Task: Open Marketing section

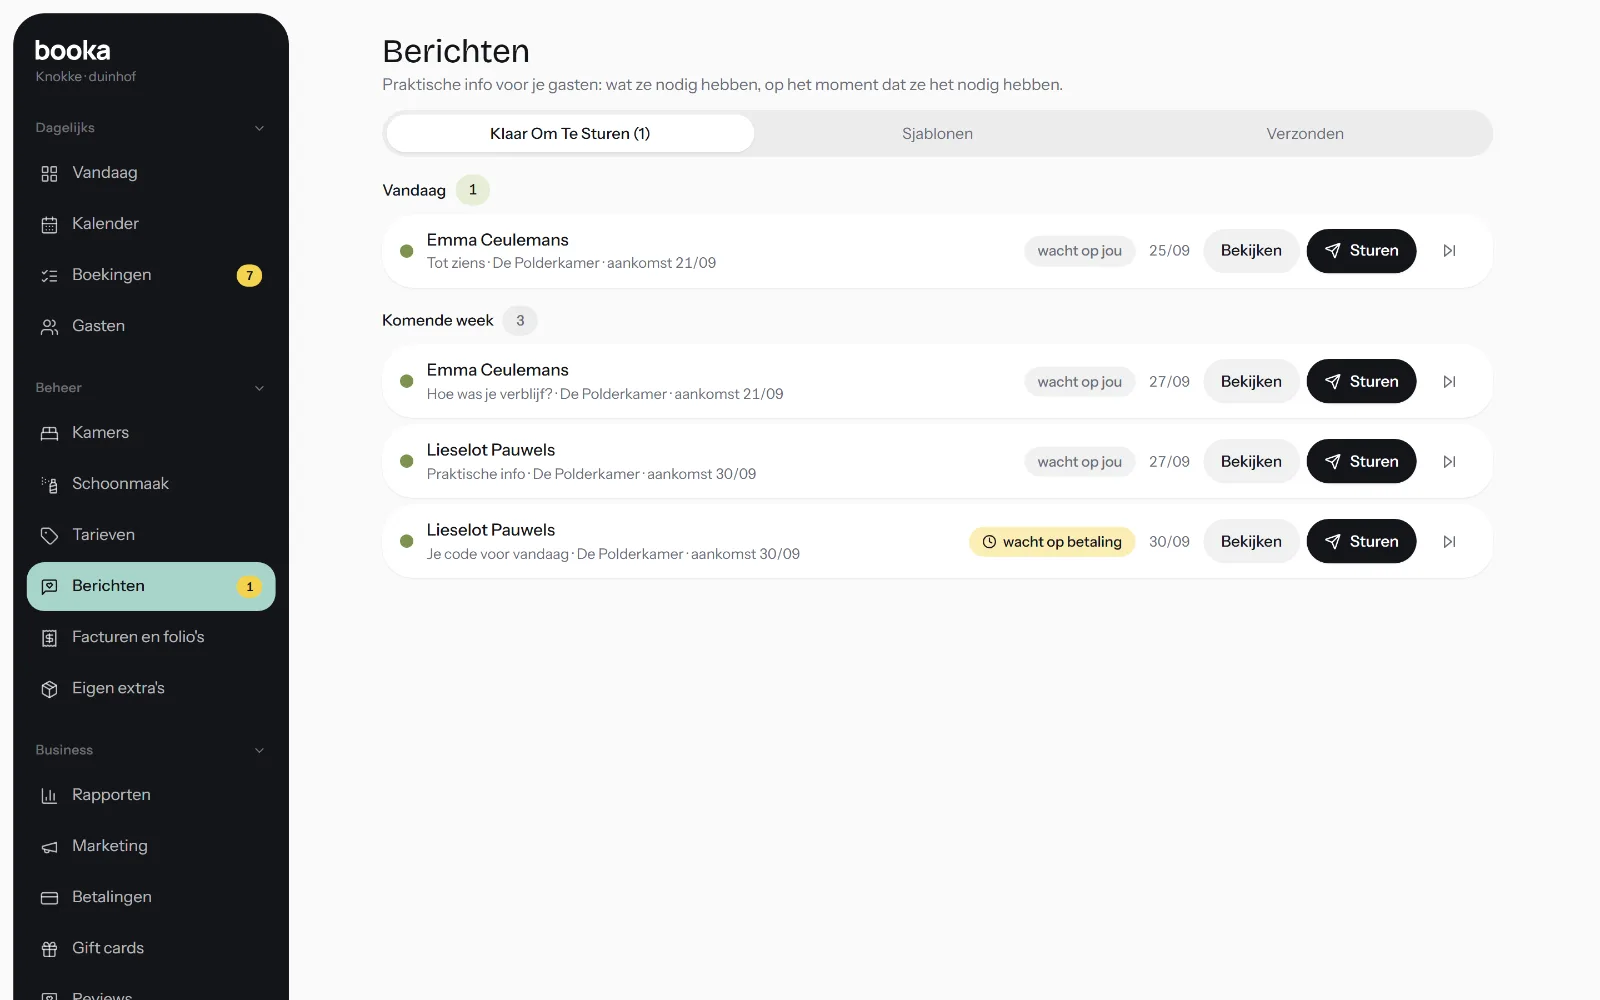Action: (151, 846)
